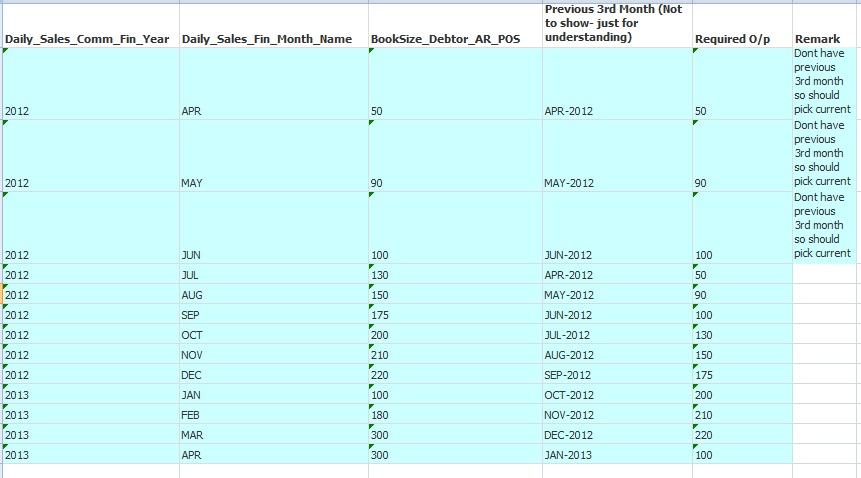Select the cell showing JAN-2013
The height and width of the screenshot is (478, 861).
pos(617,454)
